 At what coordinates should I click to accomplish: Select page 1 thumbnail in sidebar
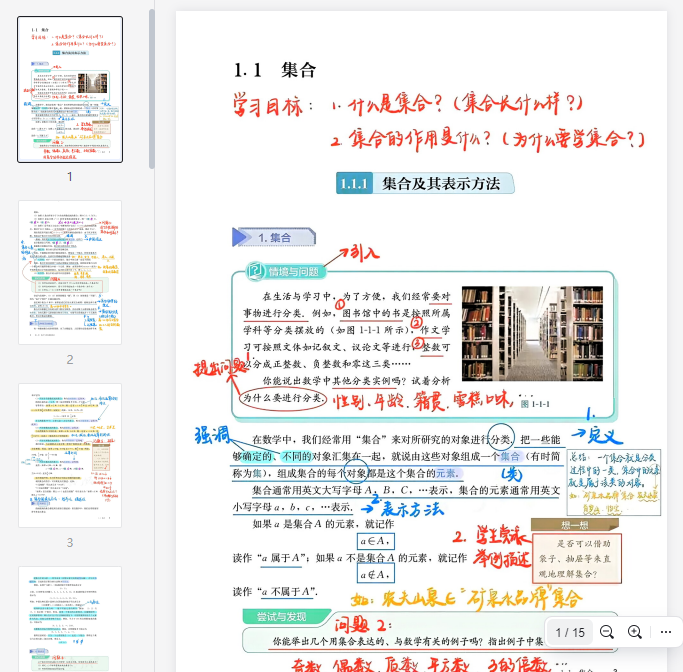[x=70, y=89]
